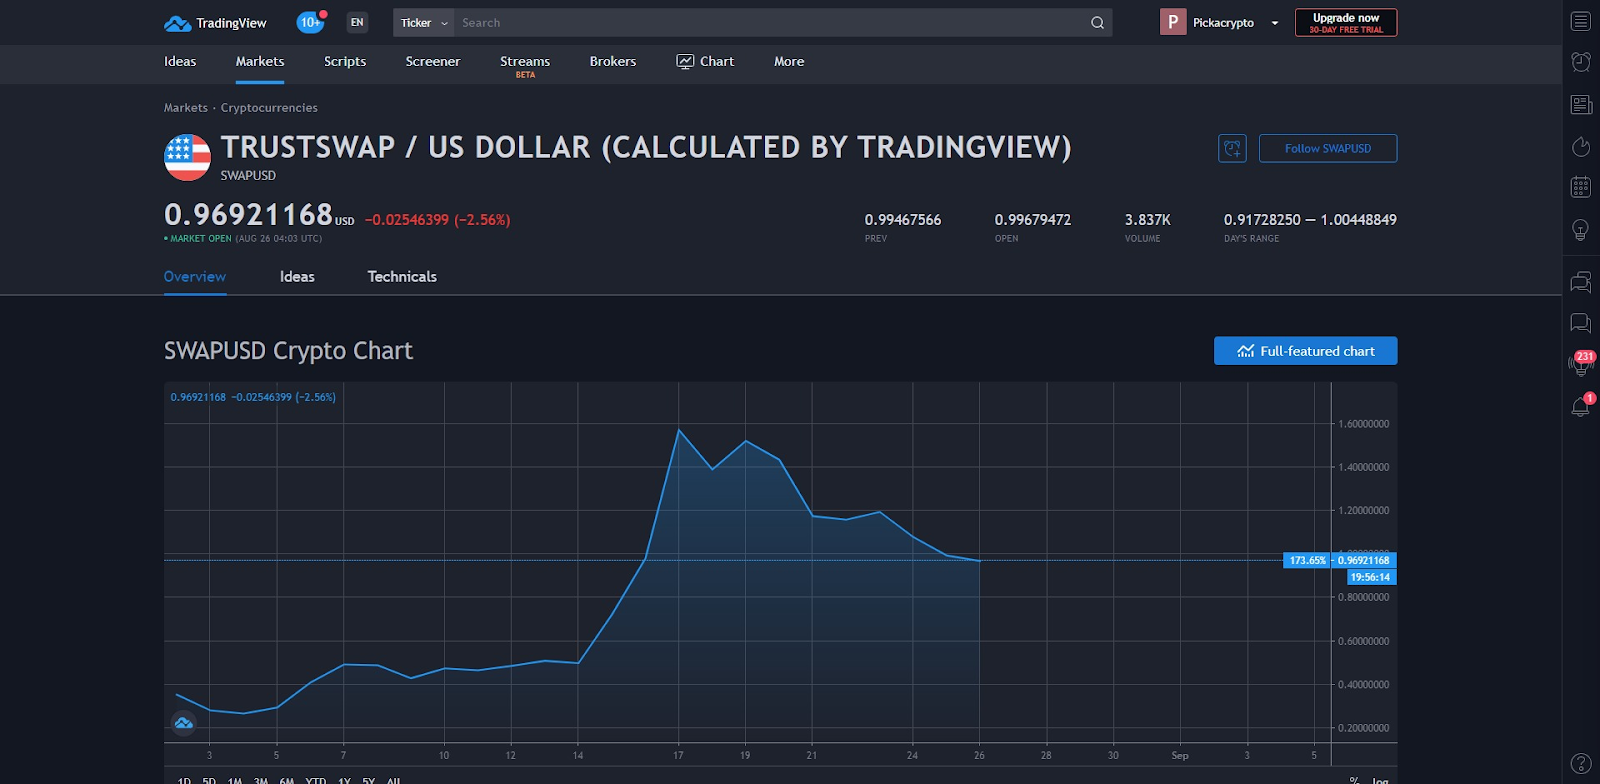This screenshot has width=1600, height=784.
Task: Select the 1D chart range
Action: [184, 780]
